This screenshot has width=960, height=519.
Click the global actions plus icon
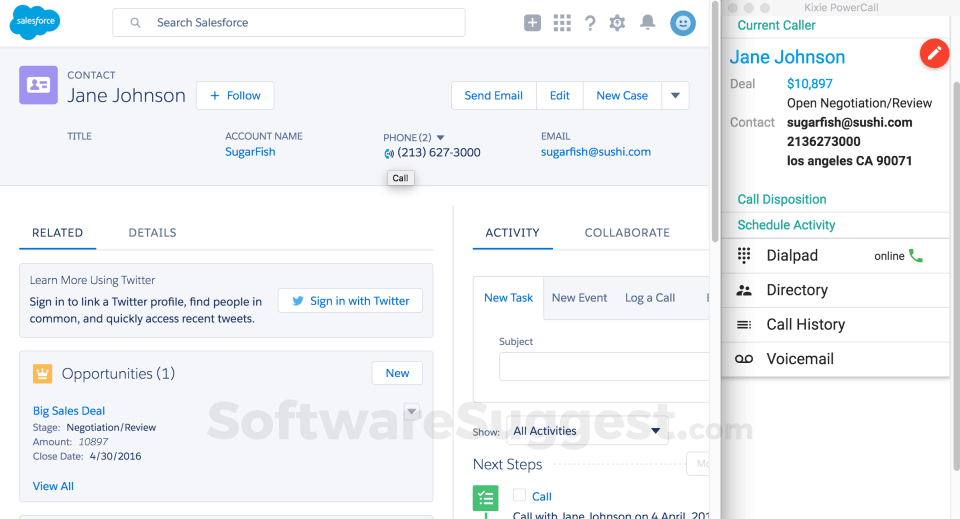click(532, 23)
